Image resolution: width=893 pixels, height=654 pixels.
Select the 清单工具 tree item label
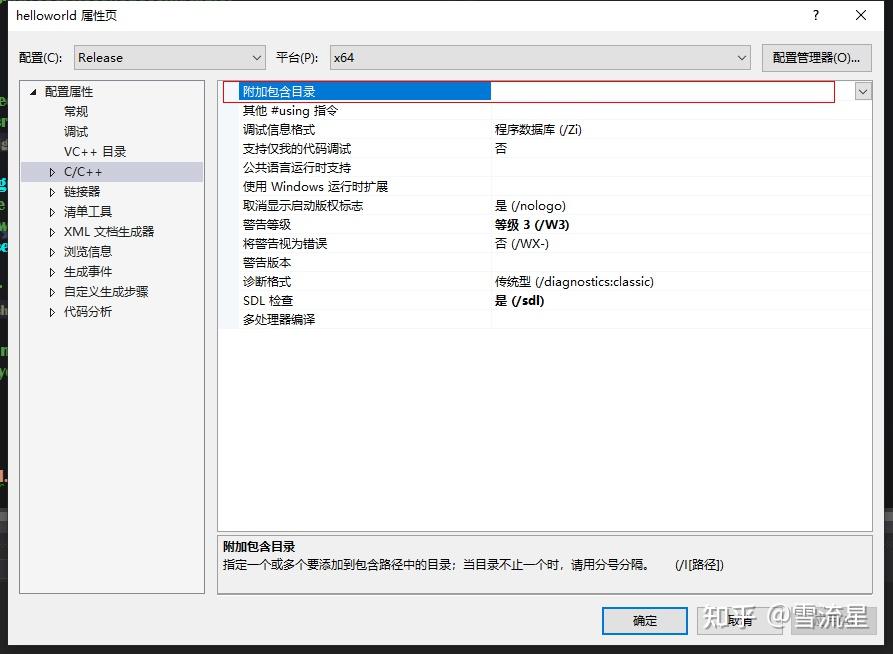(88, 212)
